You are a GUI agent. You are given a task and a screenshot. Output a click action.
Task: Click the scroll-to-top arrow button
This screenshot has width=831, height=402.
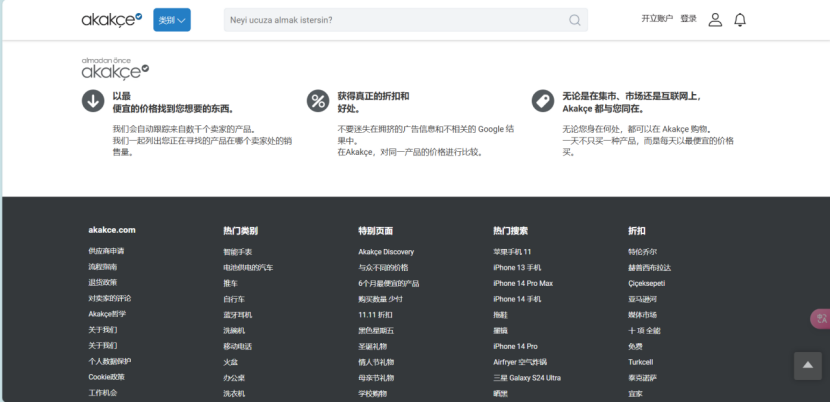[x=808, y=365]
